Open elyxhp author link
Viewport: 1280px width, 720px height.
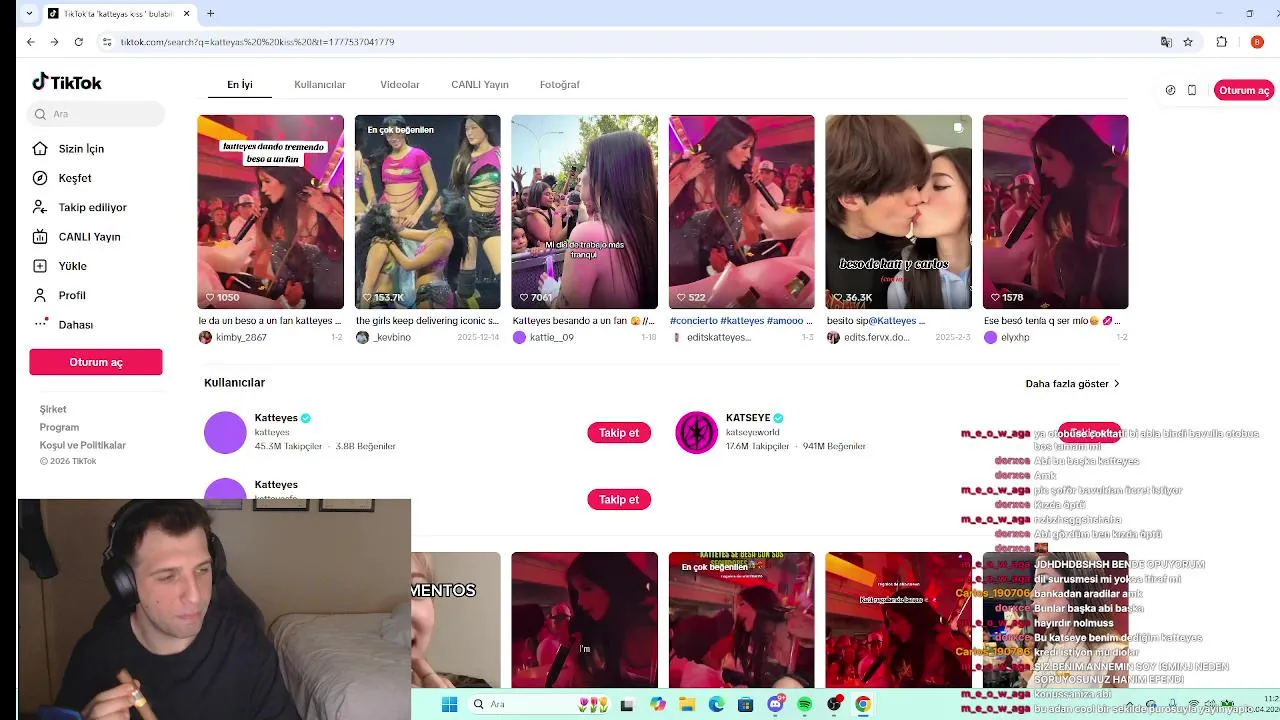pos(1015,338)
